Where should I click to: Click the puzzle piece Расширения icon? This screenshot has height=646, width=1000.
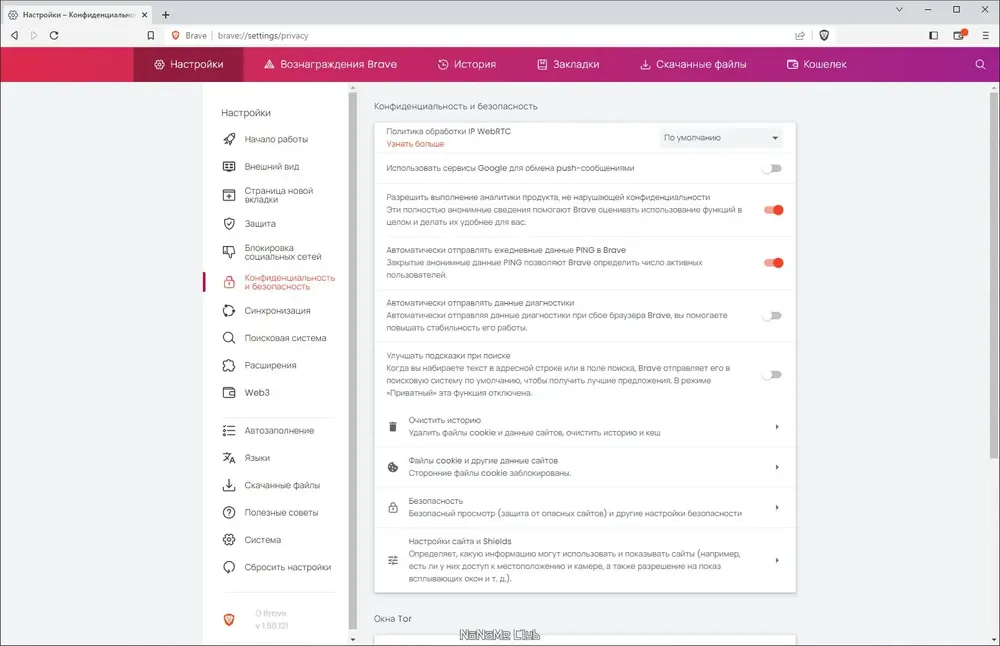pyautogui.click(x=229, y=365)
